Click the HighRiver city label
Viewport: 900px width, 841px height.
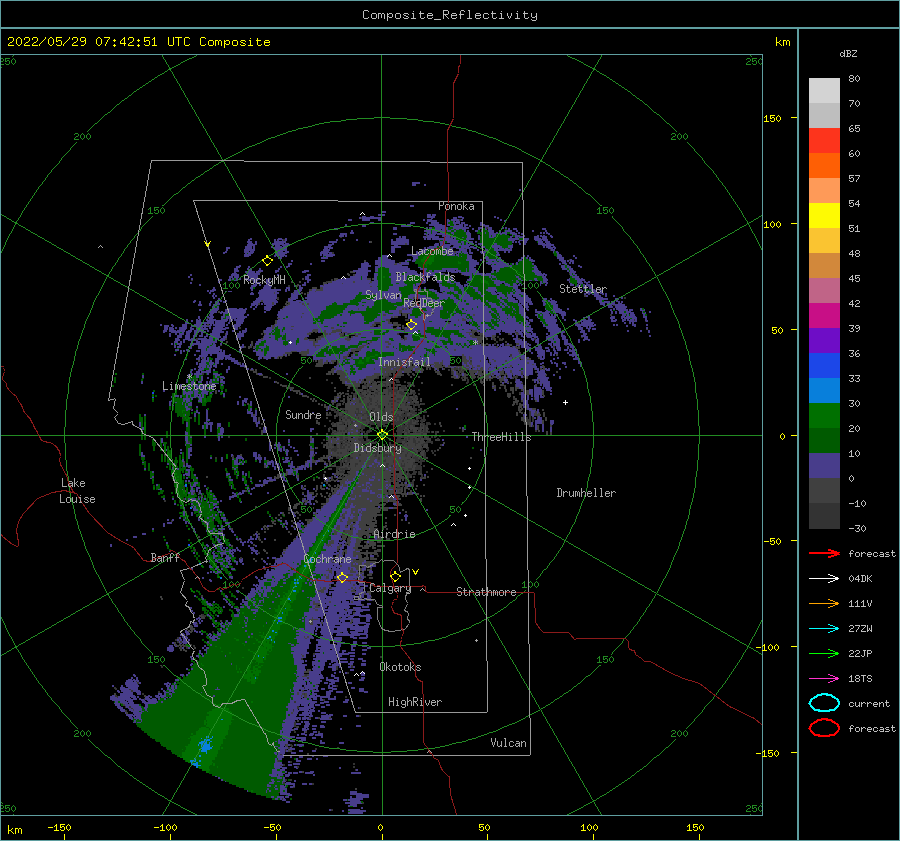tap(415, 702)
